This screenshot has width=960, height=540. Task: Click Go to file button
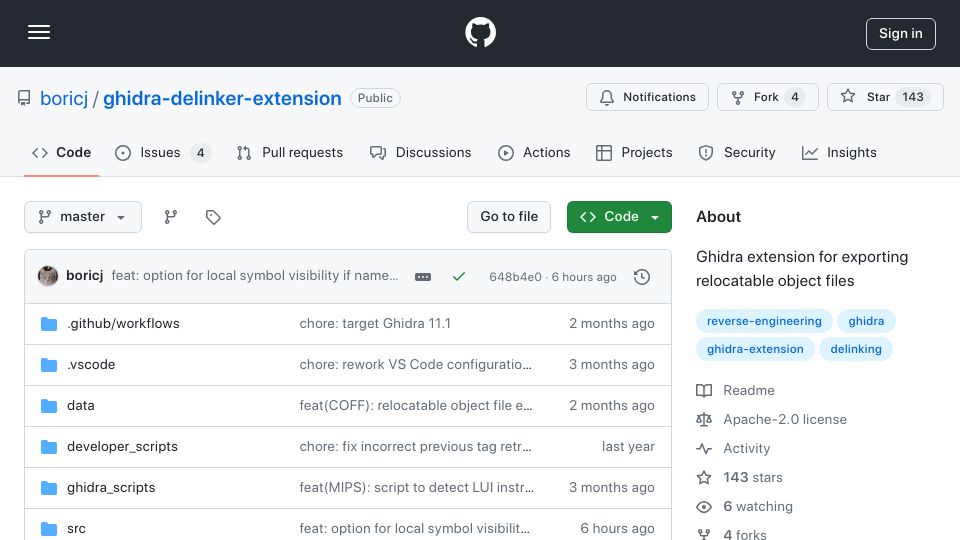tap(509, 217)
